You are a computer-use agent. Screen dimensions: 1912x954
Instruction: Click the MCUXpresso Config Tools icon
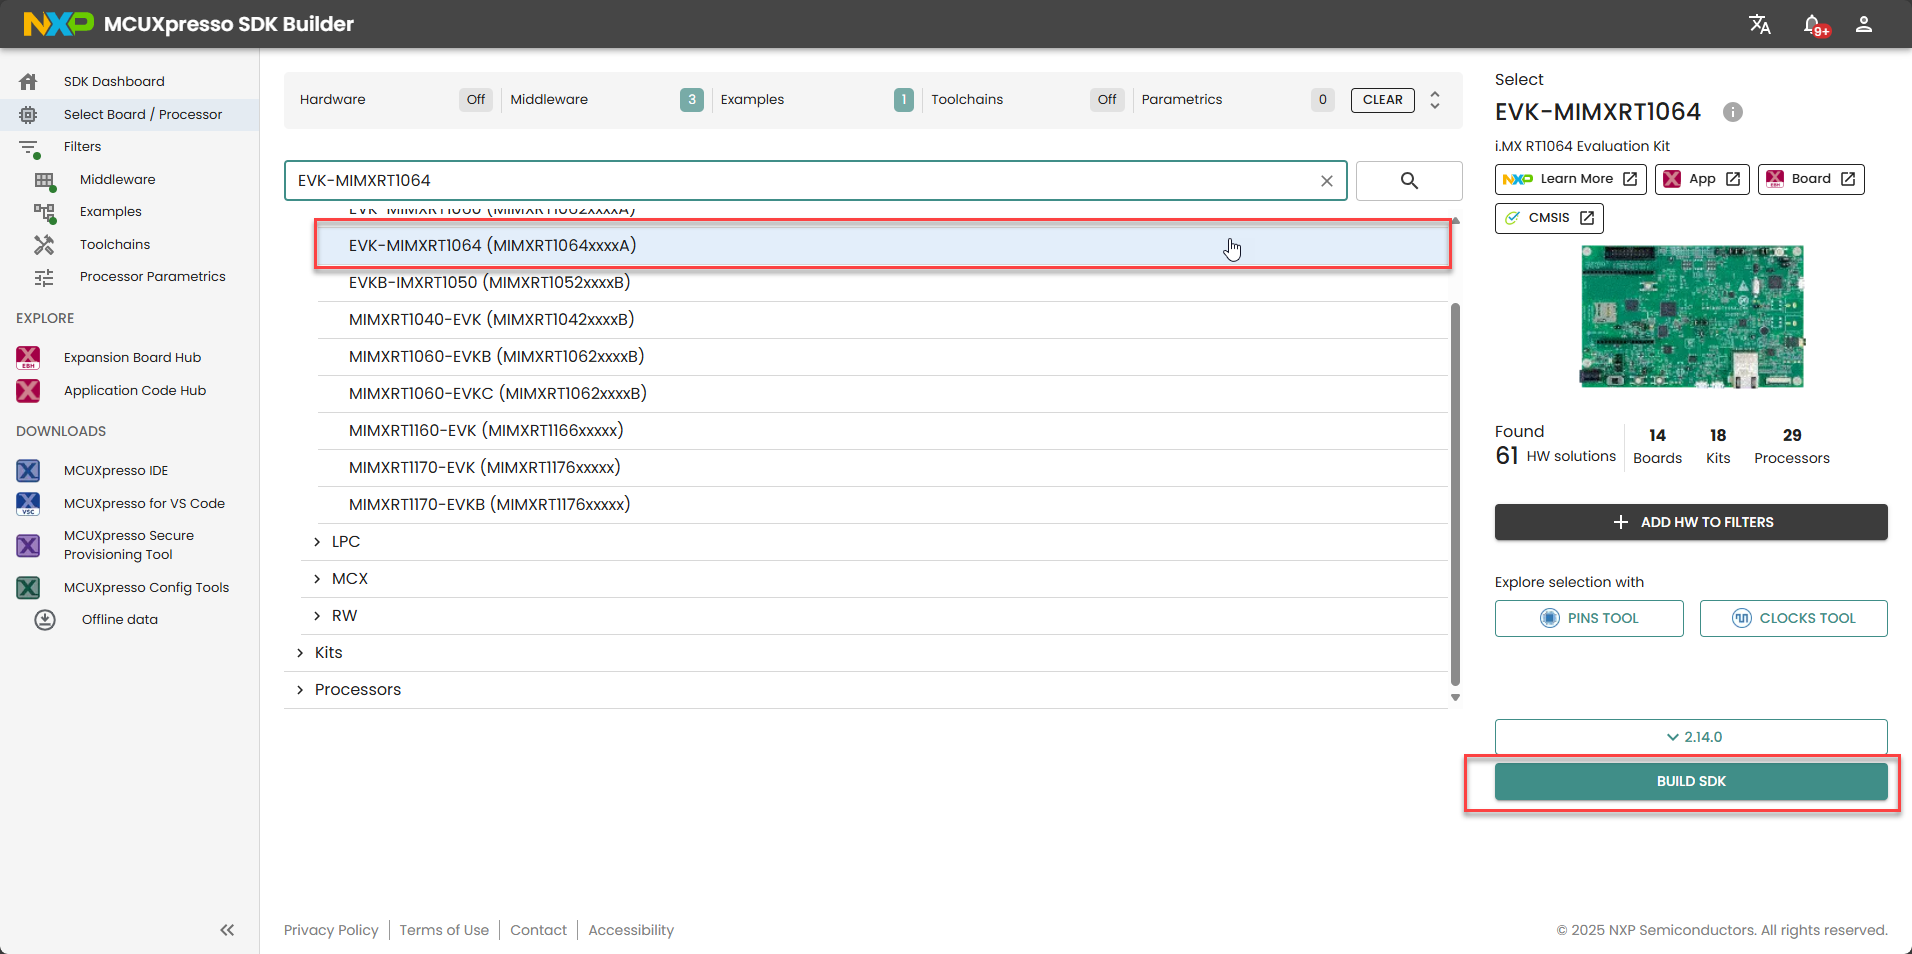tap(28, 587)
